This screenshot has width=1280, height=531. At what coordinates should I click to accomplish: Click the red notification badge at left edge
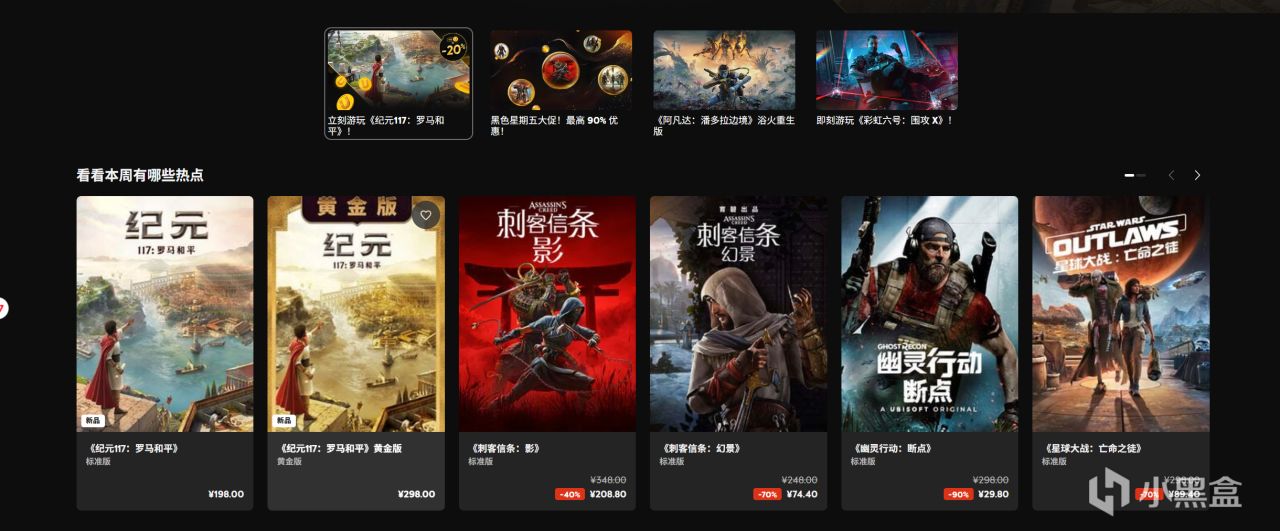tap(3, 309)
